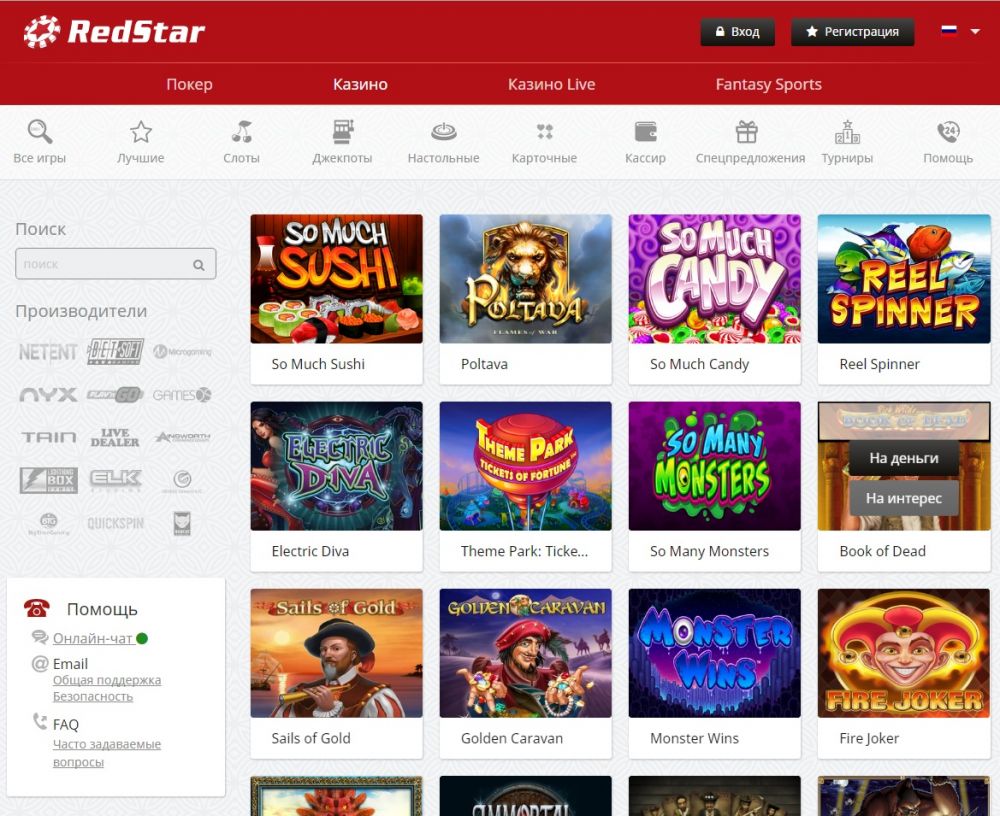This screenshot has height=816, width=1000.
Task: Open the Reel Spinner game thumbnail
Action: tap(904, 279)
